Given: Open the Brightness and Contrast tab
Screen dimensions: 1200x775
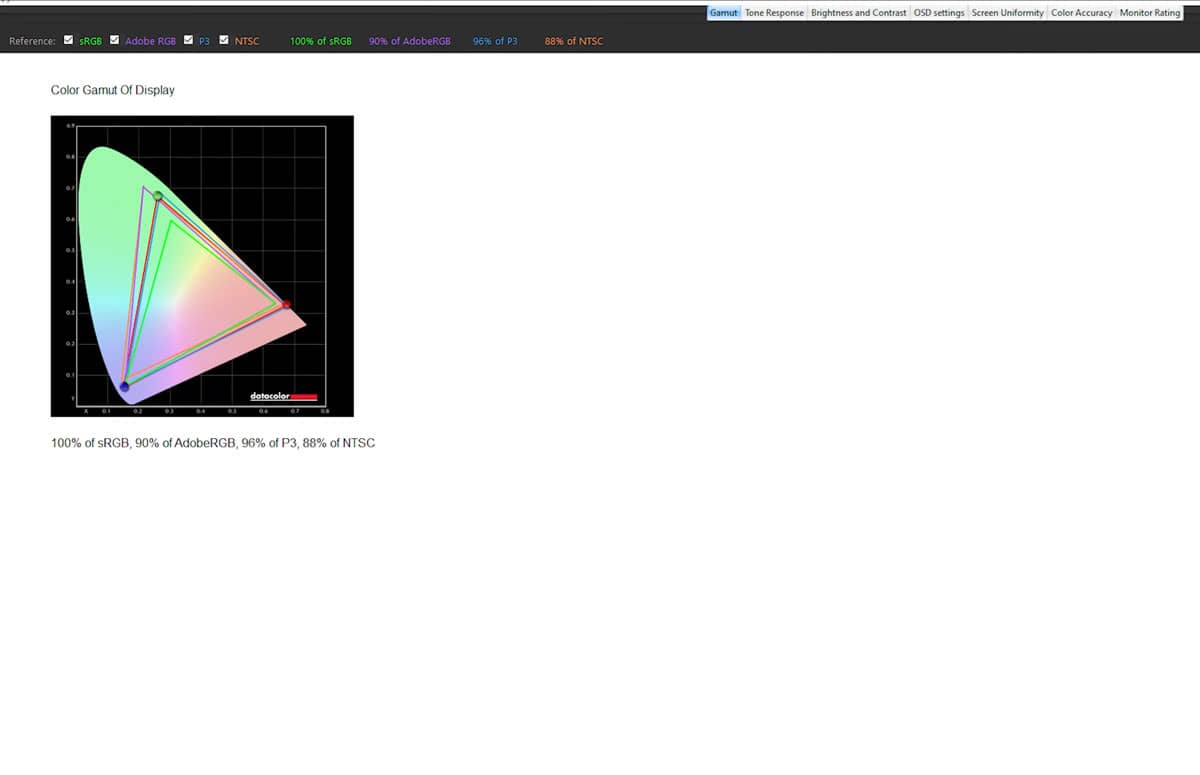Looking at the screenshot, I should pyautogui.click(x=858, y=13).
